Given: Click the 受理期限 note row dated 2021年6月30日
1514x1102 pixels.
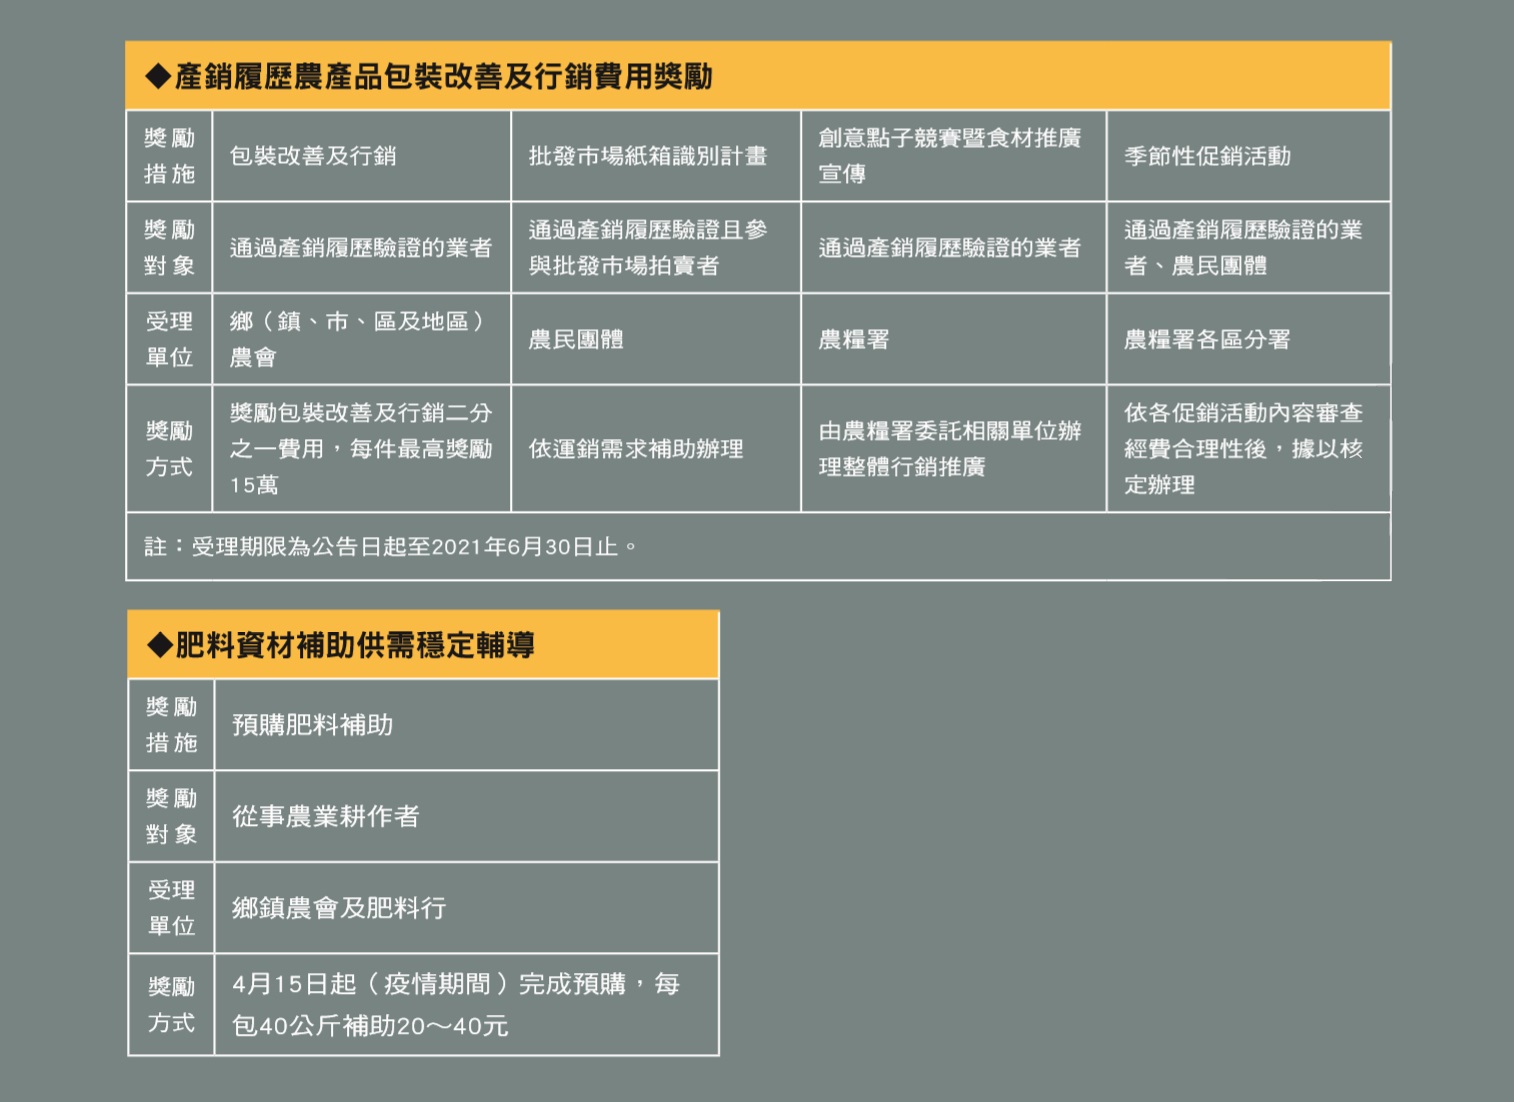Looking at the screenshot, I should (x=390, y=547).
